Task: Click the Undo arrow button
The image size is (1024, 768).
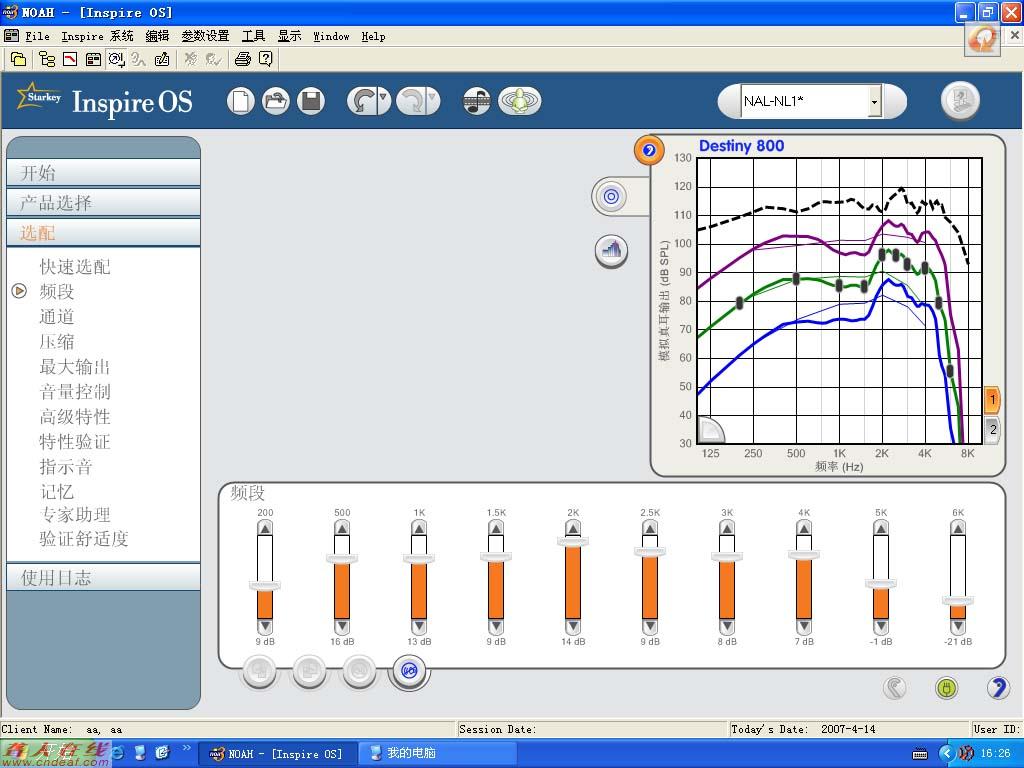Action: pyautogui.click(x=362, y=102)
